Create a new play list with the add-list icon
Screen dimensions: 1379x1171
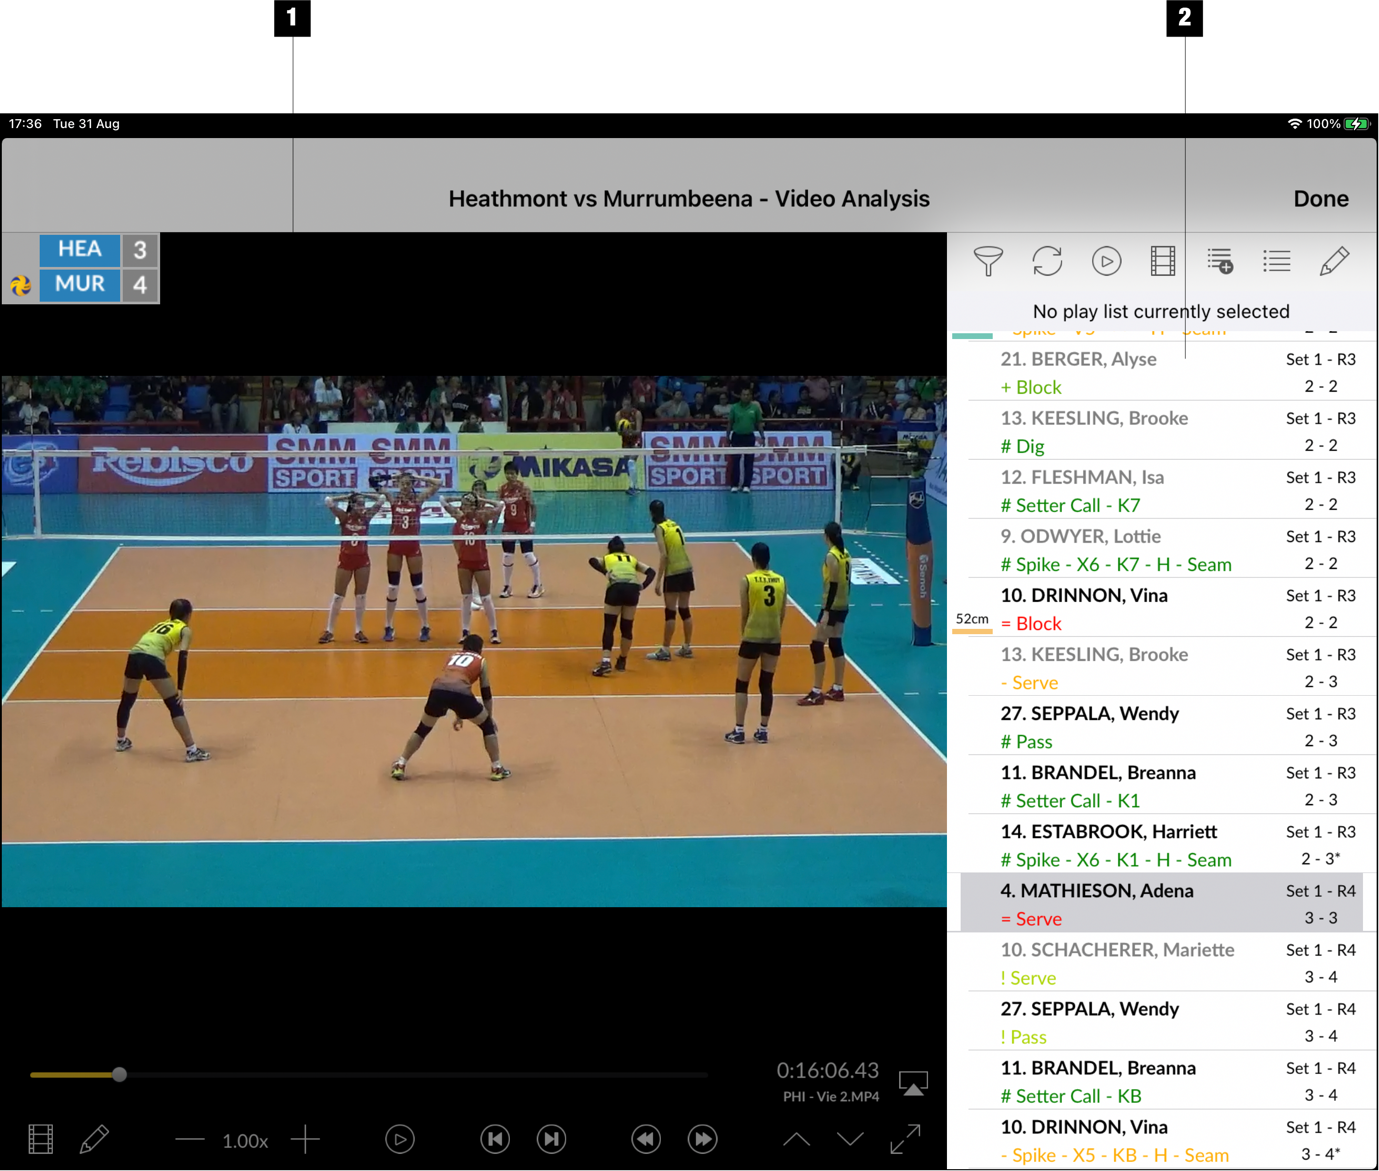(1221, 261)
